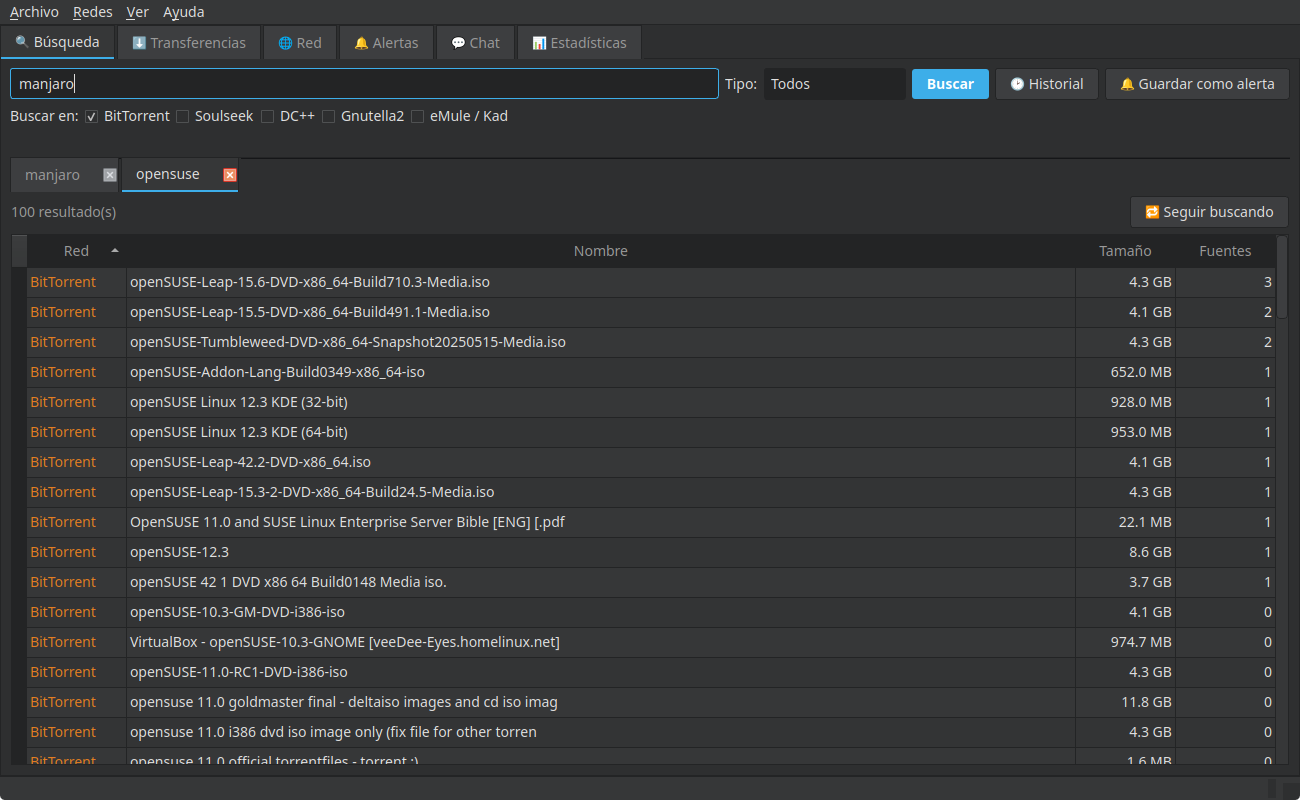This screenshot has height=800, width=1300.
Task: Switch to the Red tab
Action: pyautogui.click(x=300, y=43)
